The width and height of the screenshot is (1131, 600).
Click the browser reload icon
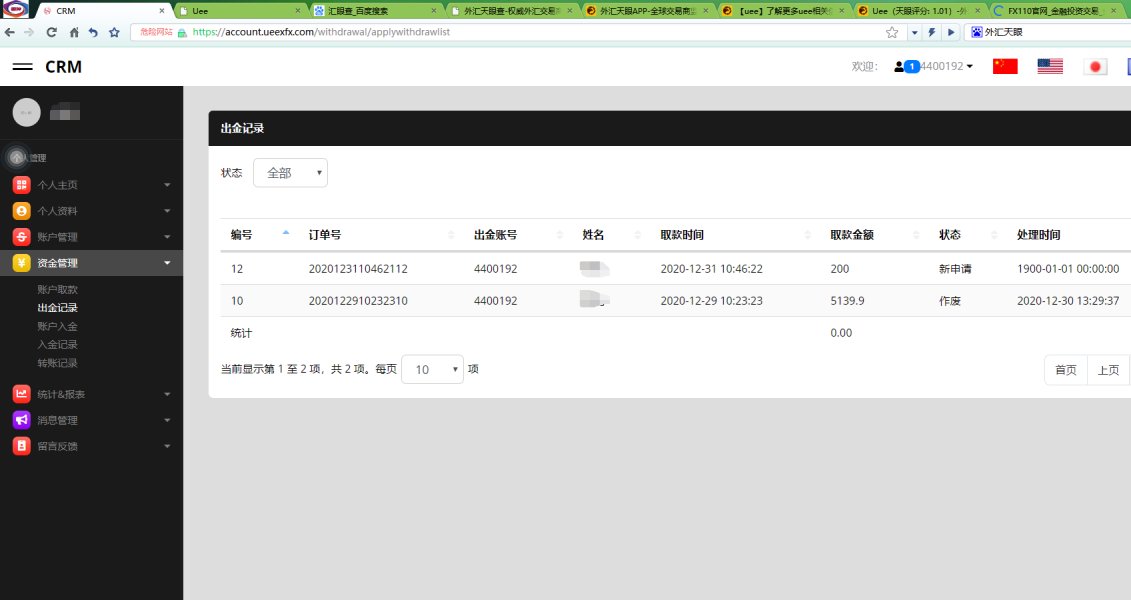point(51,32)
